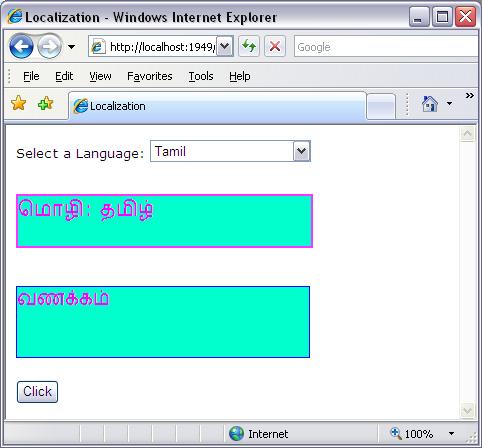Expand the address bar URL dropdown
Screen dimensions: 482x448
(x=225, y=46)
